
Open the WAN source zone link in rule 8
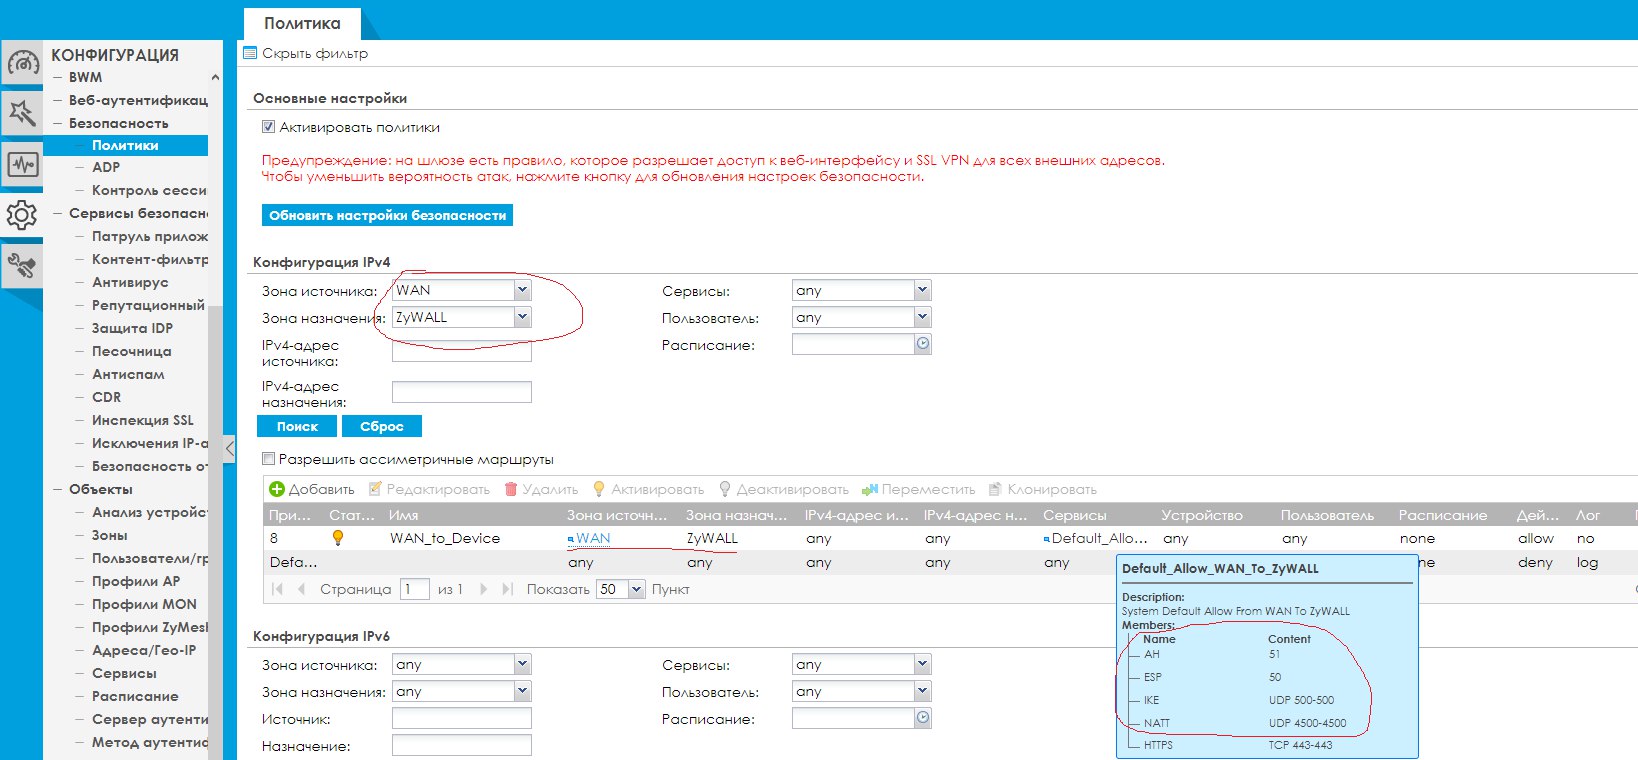tap(593, 538)
